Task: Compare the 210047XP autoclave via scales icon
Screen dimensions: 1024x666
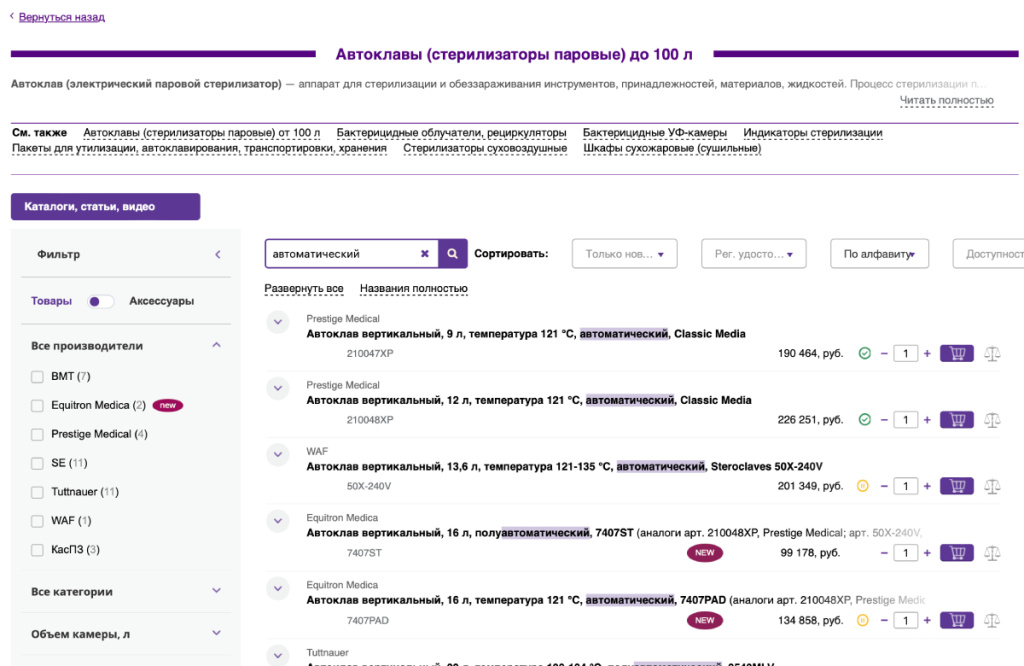Action: pos(992,354)
